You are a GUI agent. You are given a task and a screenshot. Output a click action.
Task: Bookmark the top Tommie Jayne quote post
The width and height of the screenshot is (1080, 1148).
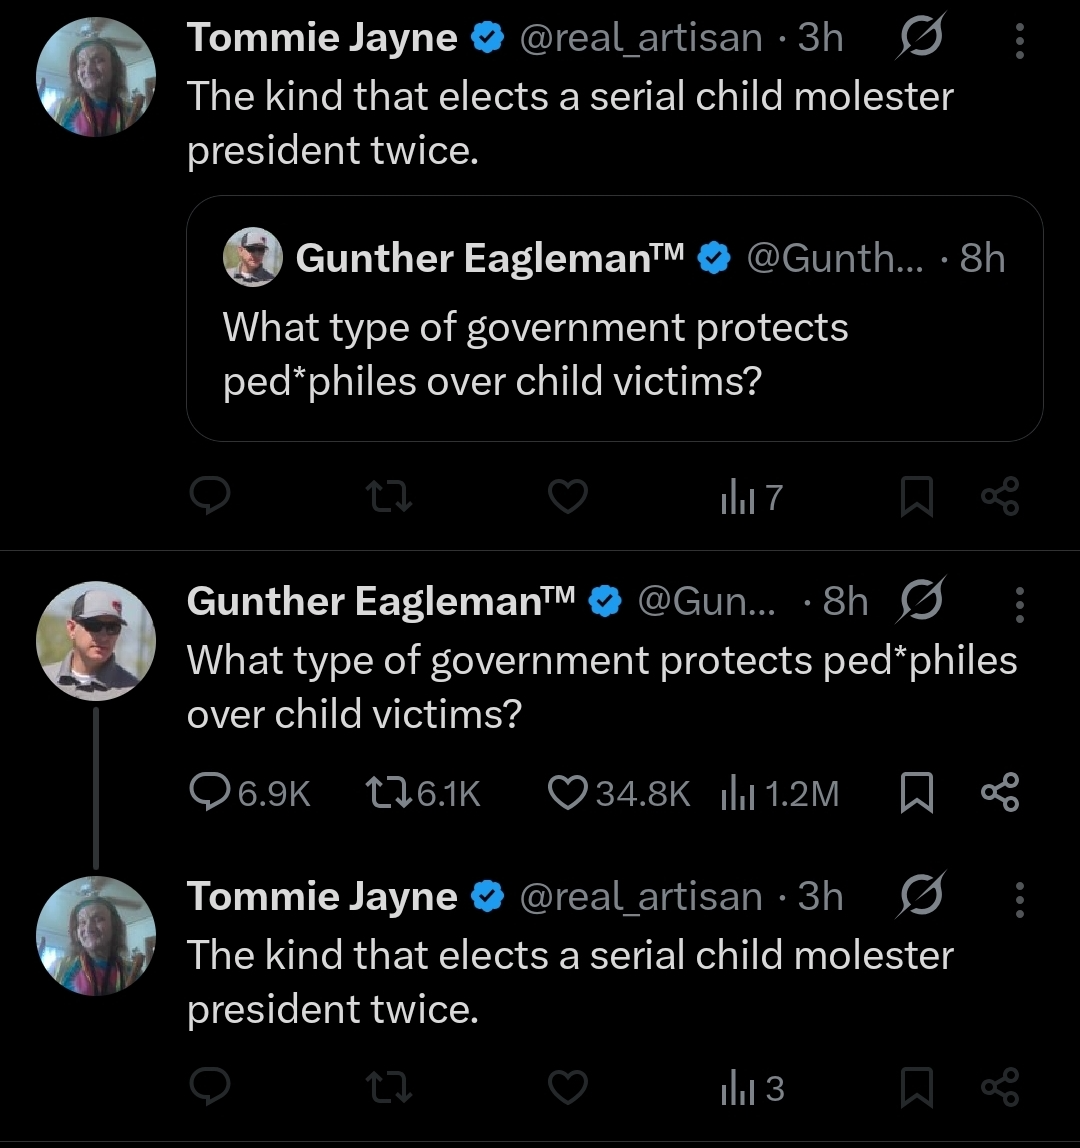tap(916, 496)
